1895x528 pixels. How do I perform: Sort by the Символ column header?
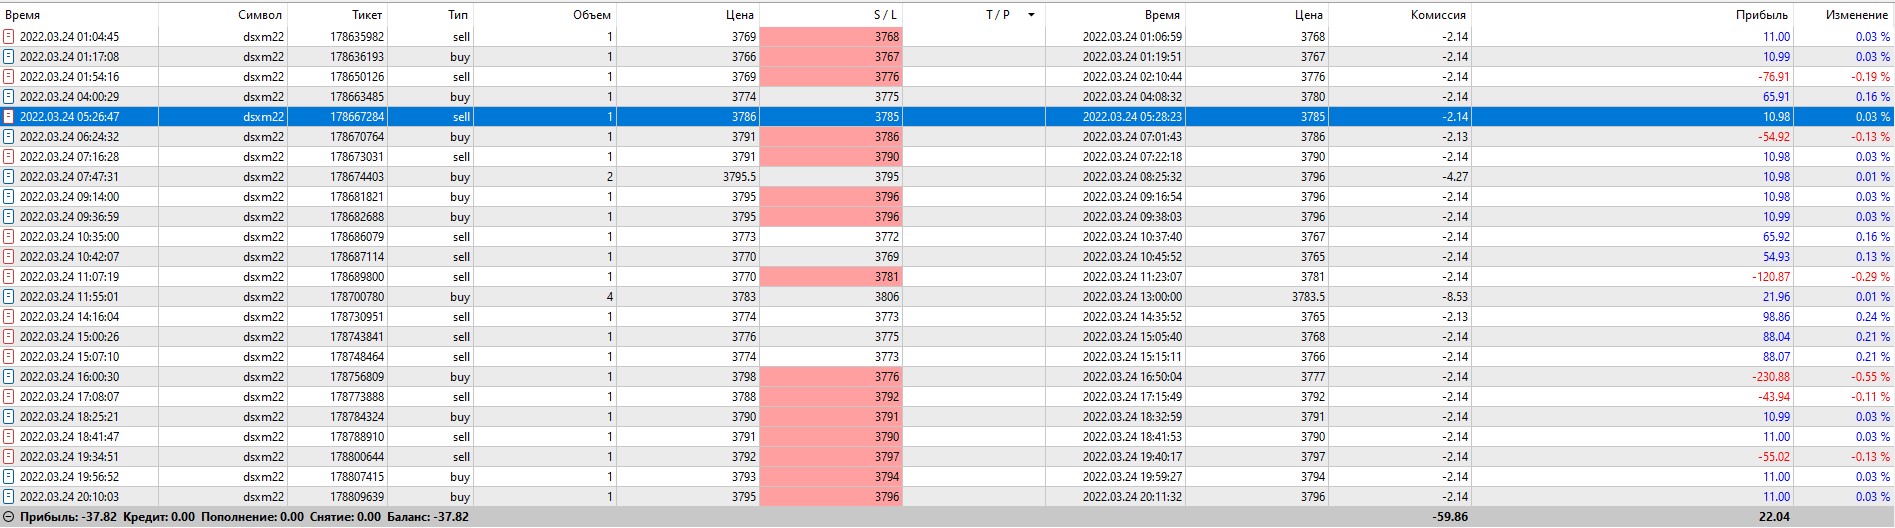pyautogui.click(x=260, y=15)
